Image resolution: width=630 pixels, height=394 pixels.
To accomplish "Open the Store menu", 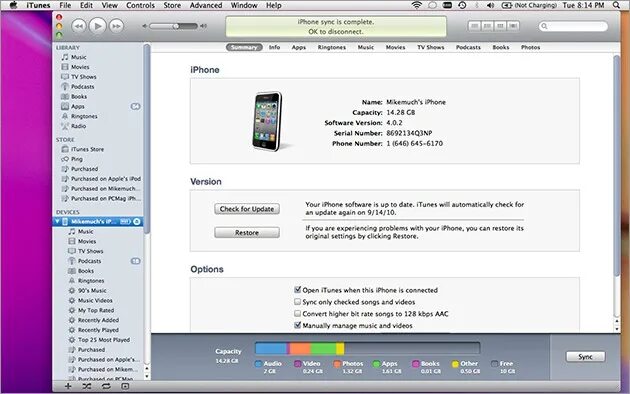I will click(x=172, y=5).
